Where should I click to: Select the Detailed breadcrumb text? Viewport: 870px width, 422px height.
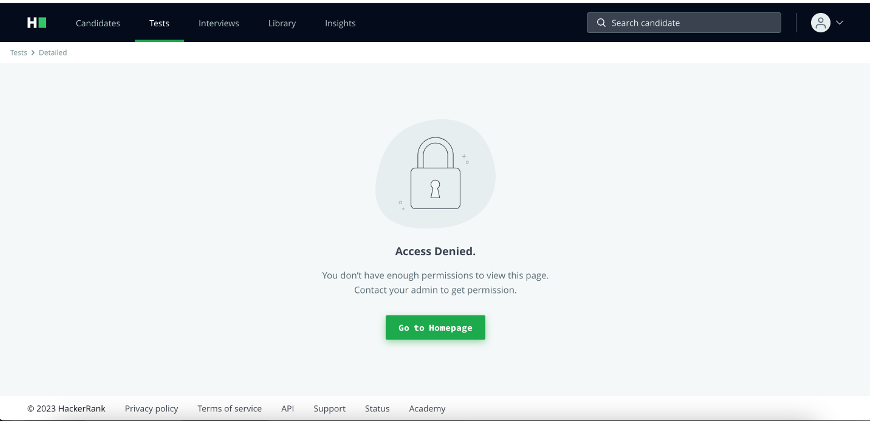point(53,53)
